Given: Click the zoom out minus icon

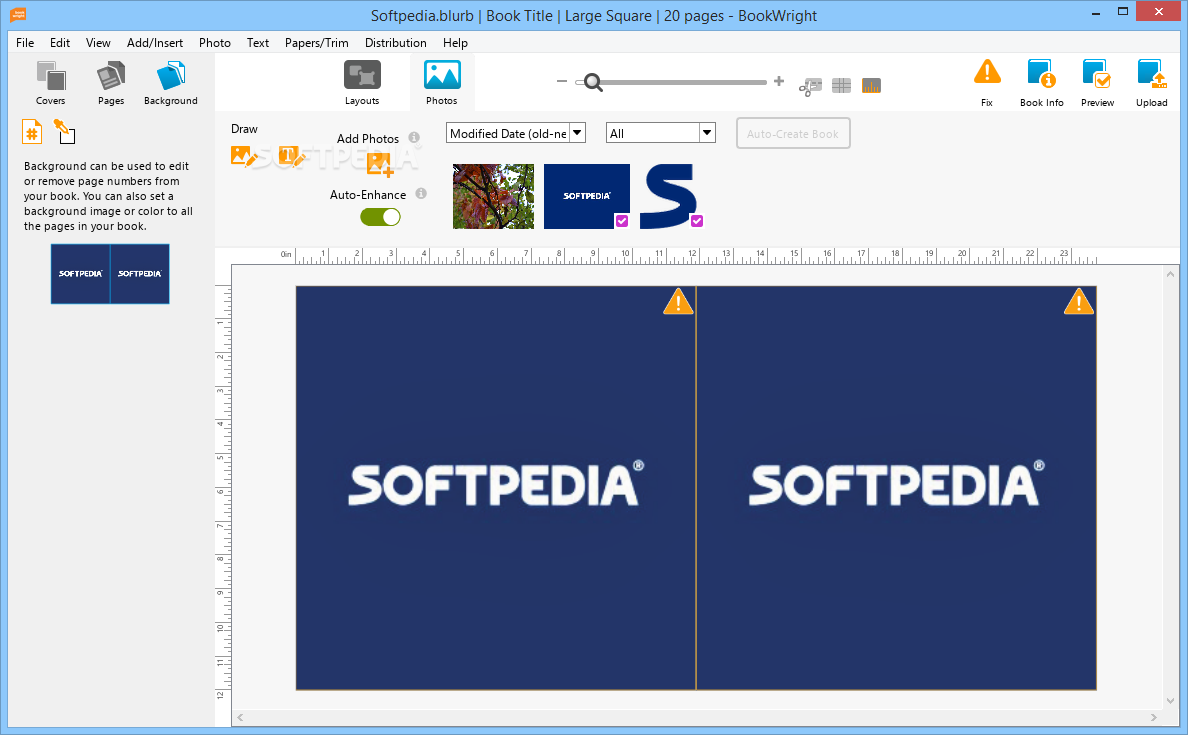Looking at the screenshot, I should (561, 81).
